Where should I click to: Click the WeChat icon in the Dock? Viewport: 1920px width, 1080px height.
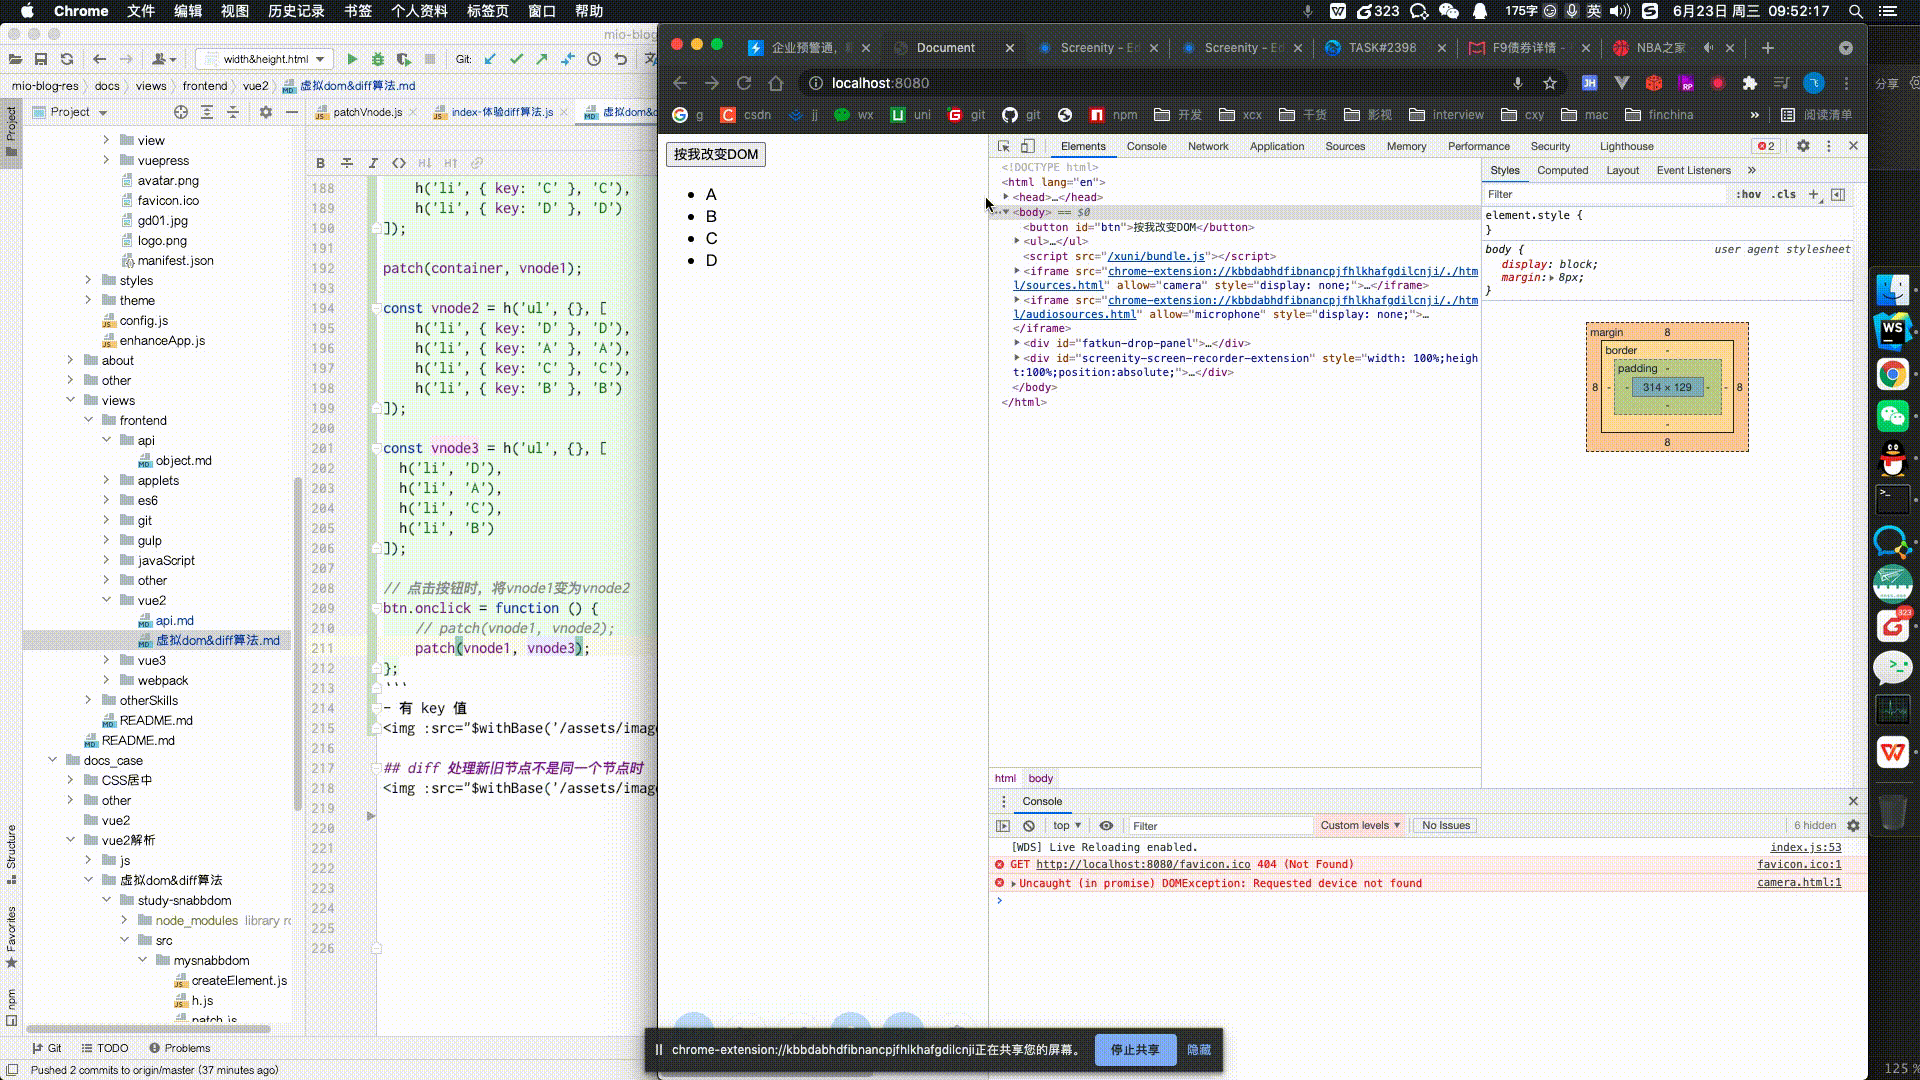click(1892, 415)
